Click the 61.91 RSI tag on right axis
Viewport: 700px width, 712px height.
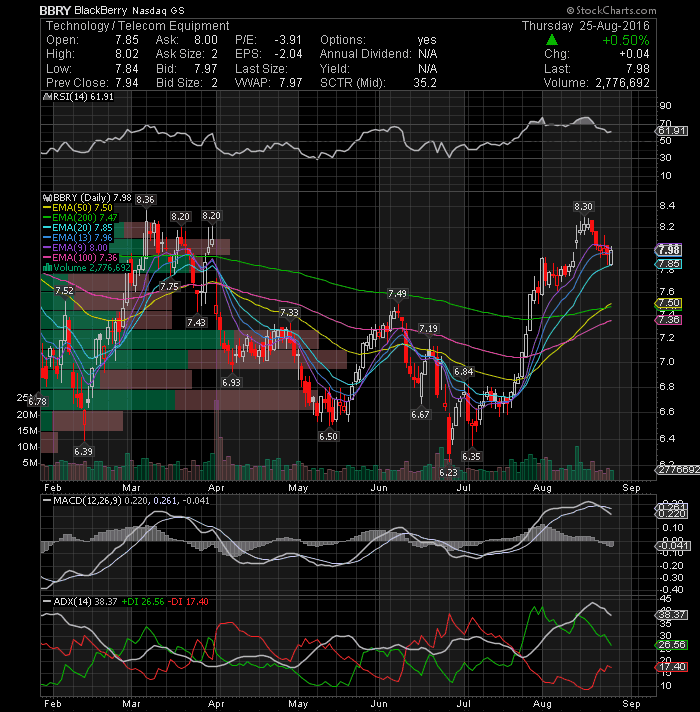(673, 131)
